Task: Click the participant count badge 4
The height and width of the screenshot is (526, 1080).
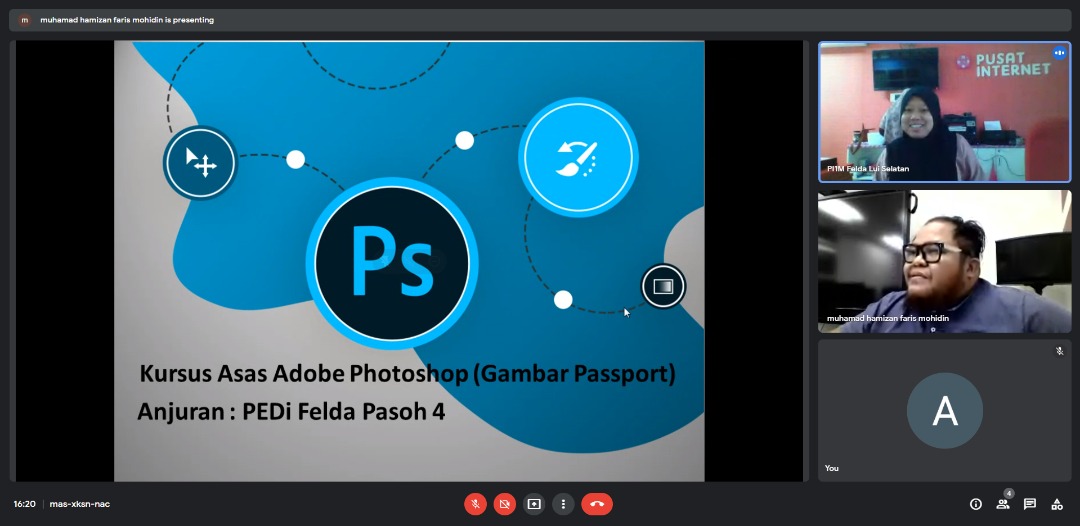Action: click(1008, 493)
